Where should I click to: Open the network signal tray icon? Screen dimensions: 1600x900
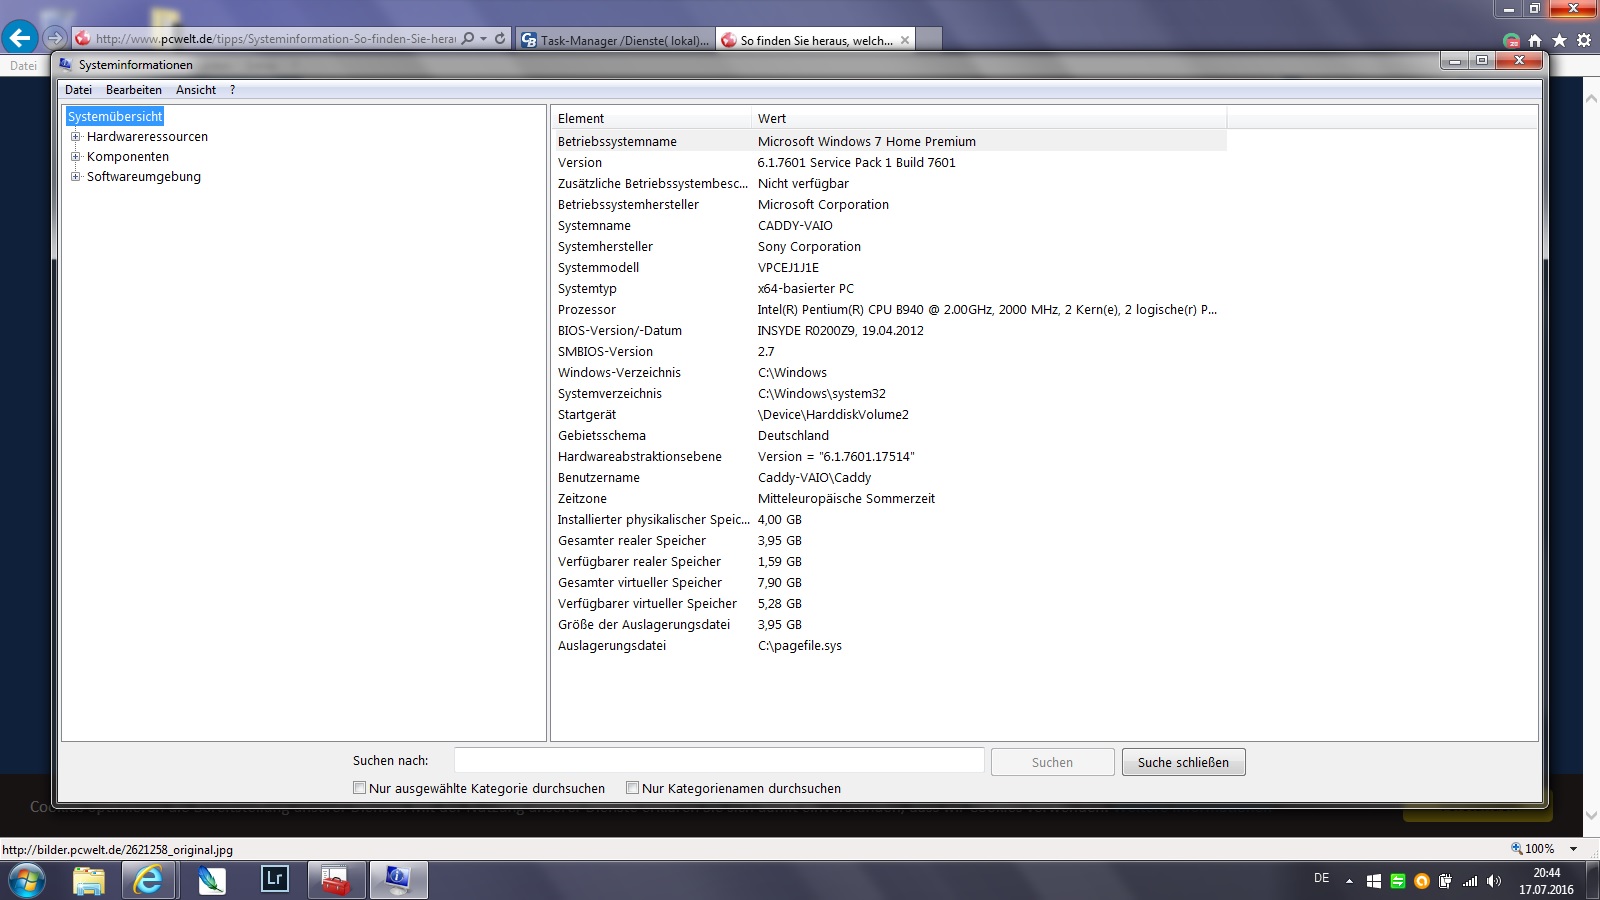click(x=1470, y=881)
